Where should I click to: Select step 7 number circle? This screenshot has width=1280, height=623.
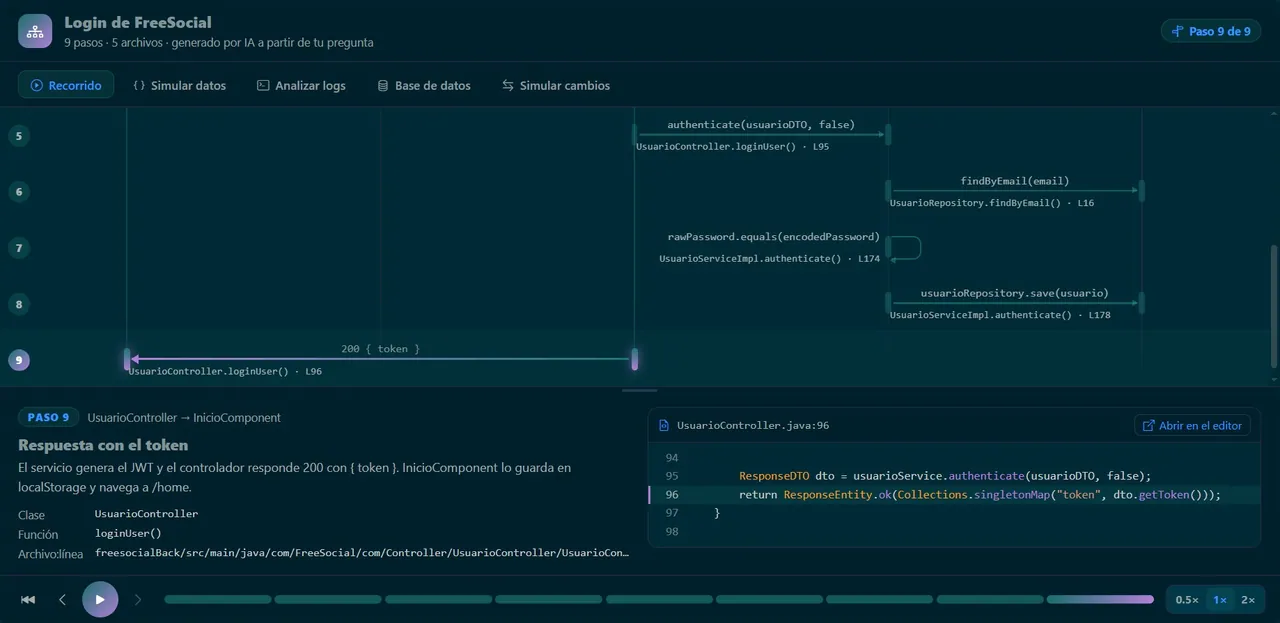click(x=18, y=247)
